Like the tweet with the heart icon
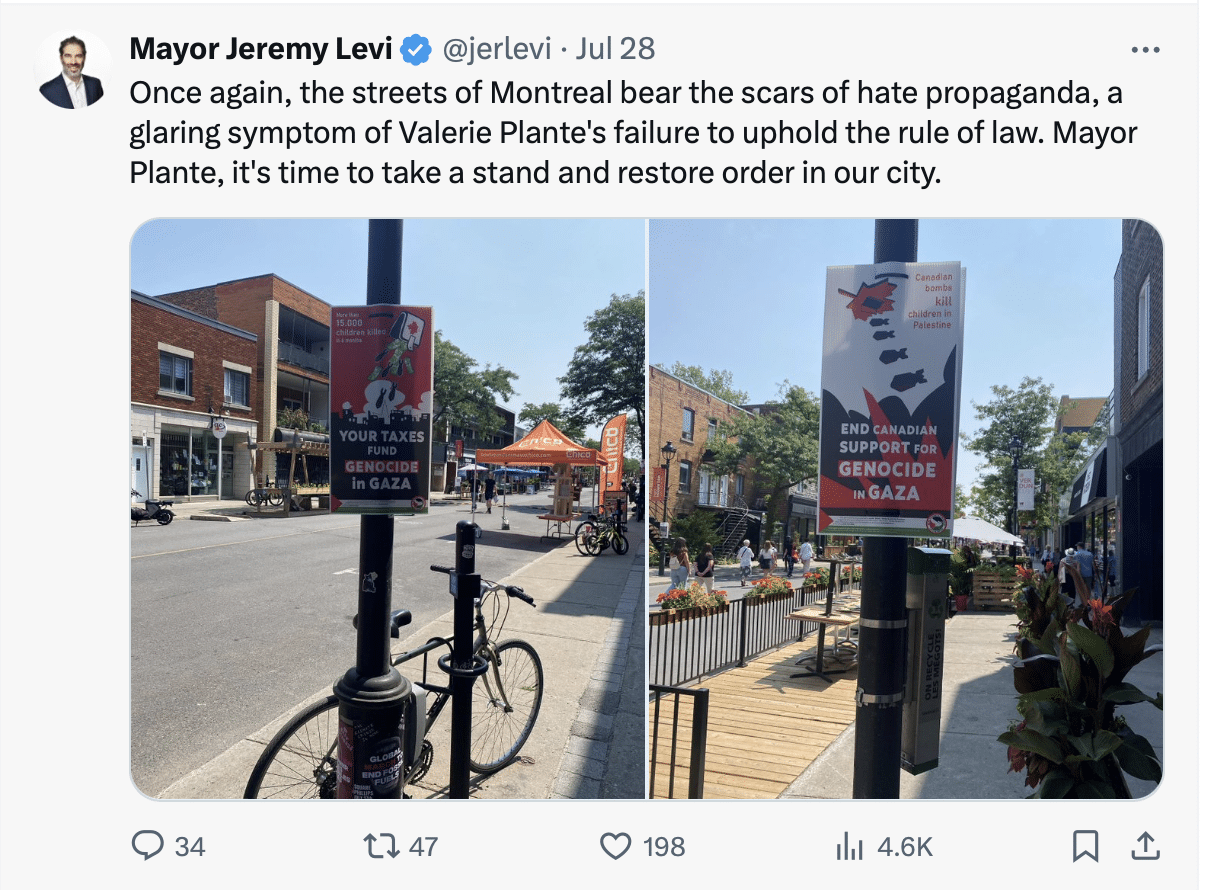This screenshot has width=1206, height=890. pyautogui.click(x=616, y=846)
